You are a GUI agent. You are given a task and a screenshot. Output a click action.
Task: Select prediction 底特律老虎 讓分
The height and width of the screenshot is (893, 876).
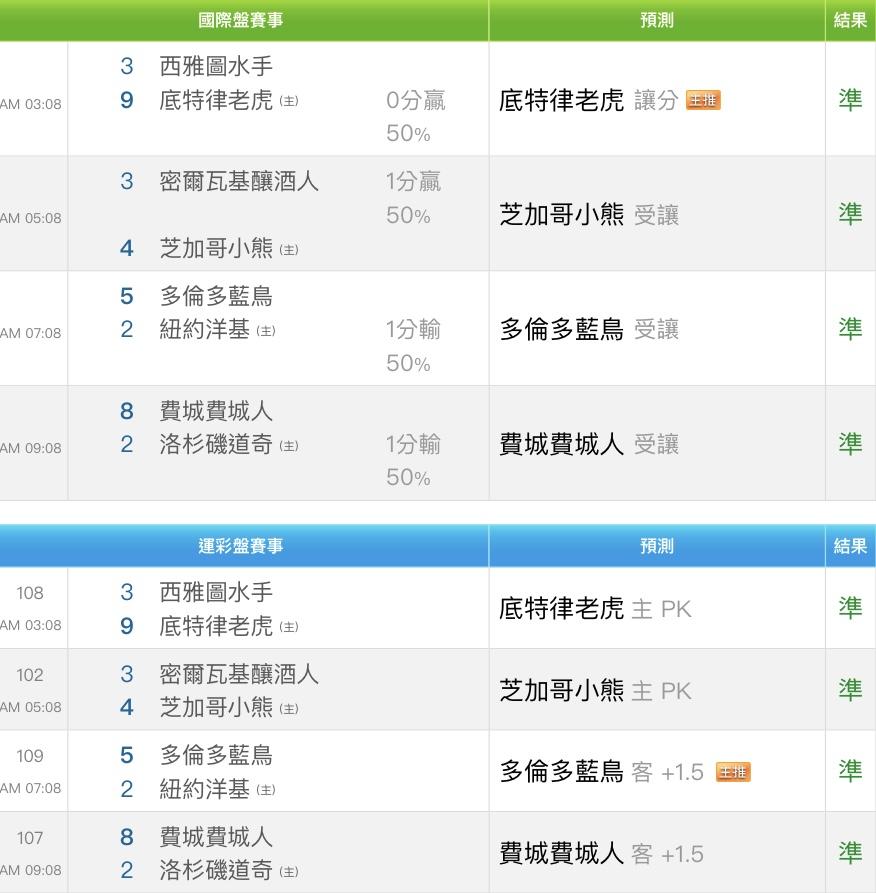click(589, 100)
